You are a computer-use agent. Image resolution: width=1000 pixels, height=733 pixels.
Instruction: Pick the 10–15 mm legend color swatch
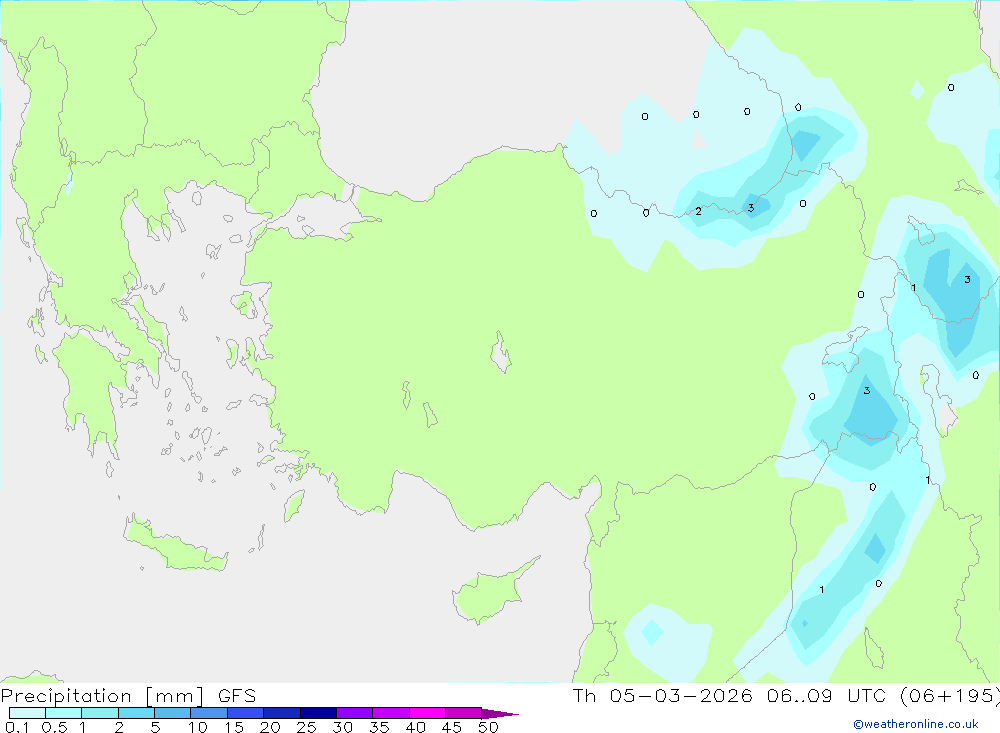click(209, 713)
